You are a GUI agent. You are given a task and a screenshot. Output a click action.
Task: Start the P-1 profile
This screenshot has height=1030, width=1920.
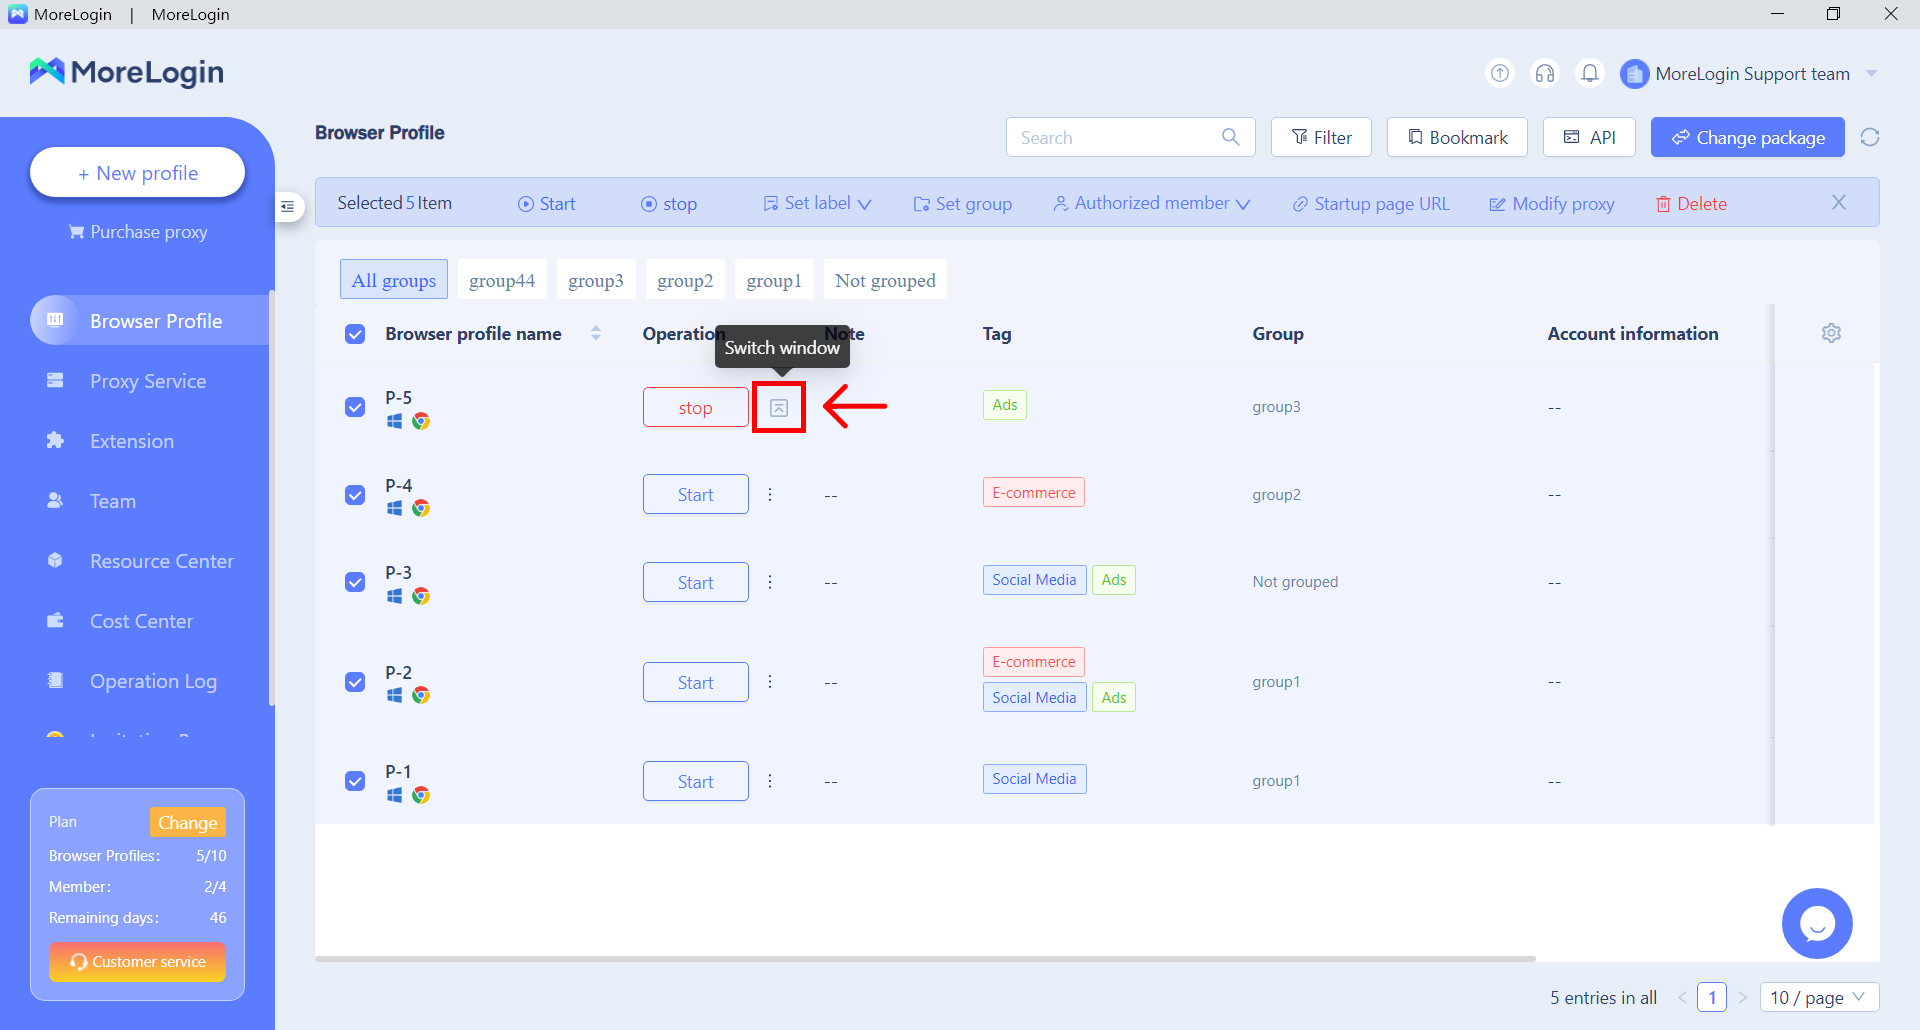tap(695, 781)
